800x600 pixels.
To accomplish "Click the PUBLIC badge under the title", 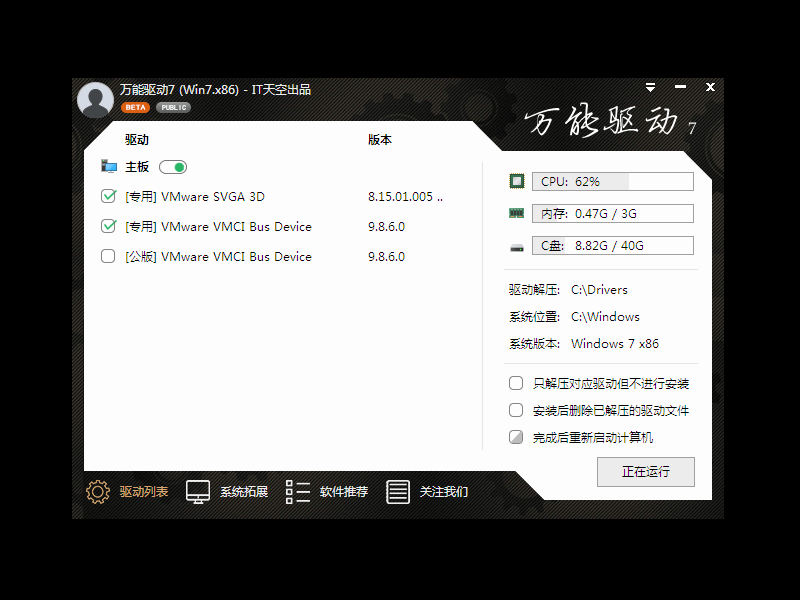I will click(173, 107).
